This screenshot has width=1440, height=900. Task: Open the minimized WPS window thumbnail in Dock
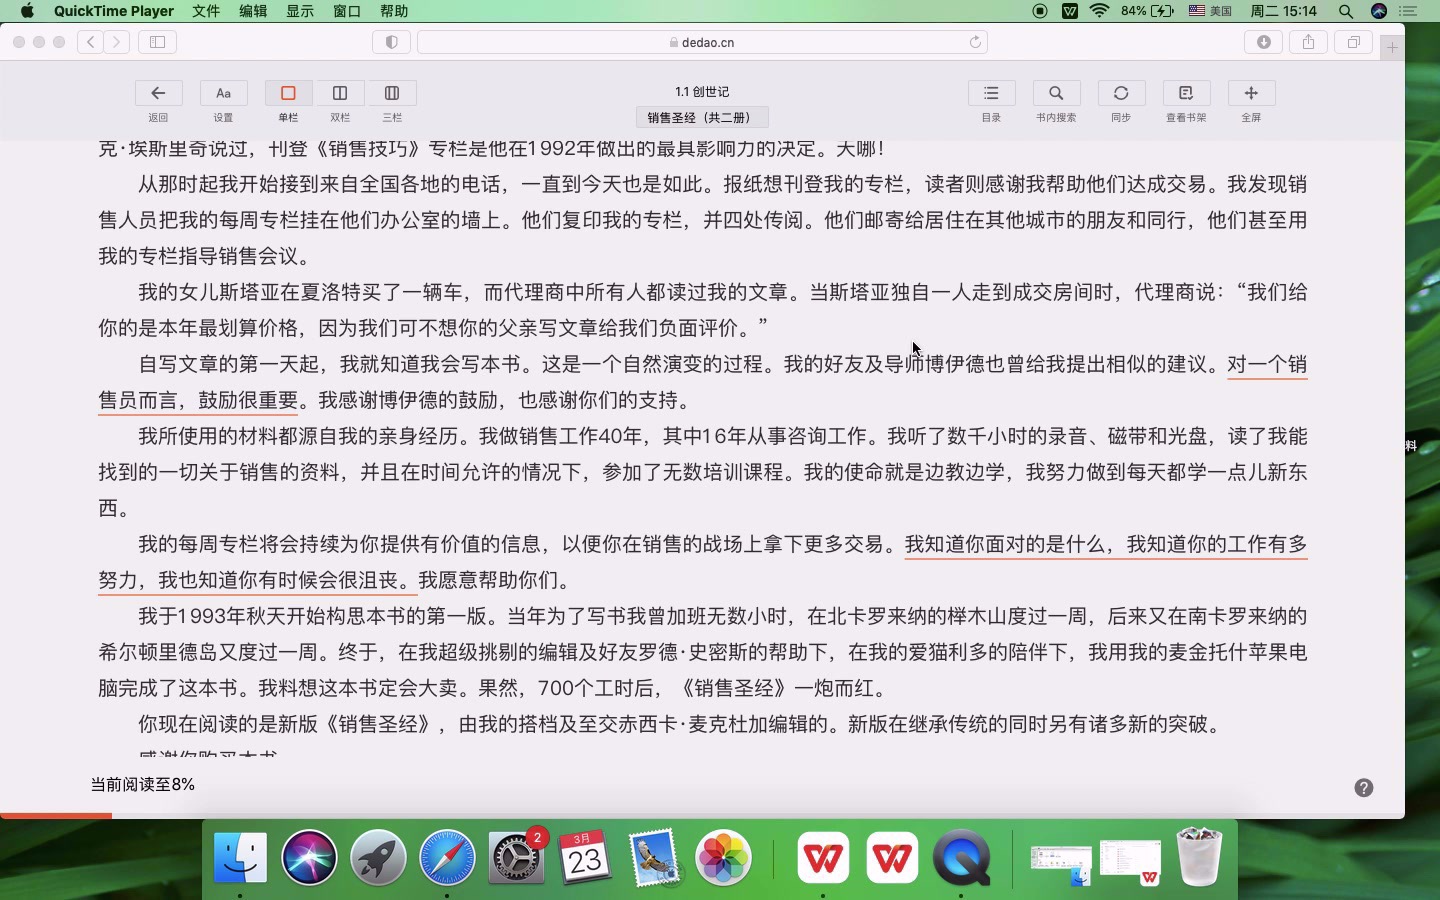click(1130, 863)
